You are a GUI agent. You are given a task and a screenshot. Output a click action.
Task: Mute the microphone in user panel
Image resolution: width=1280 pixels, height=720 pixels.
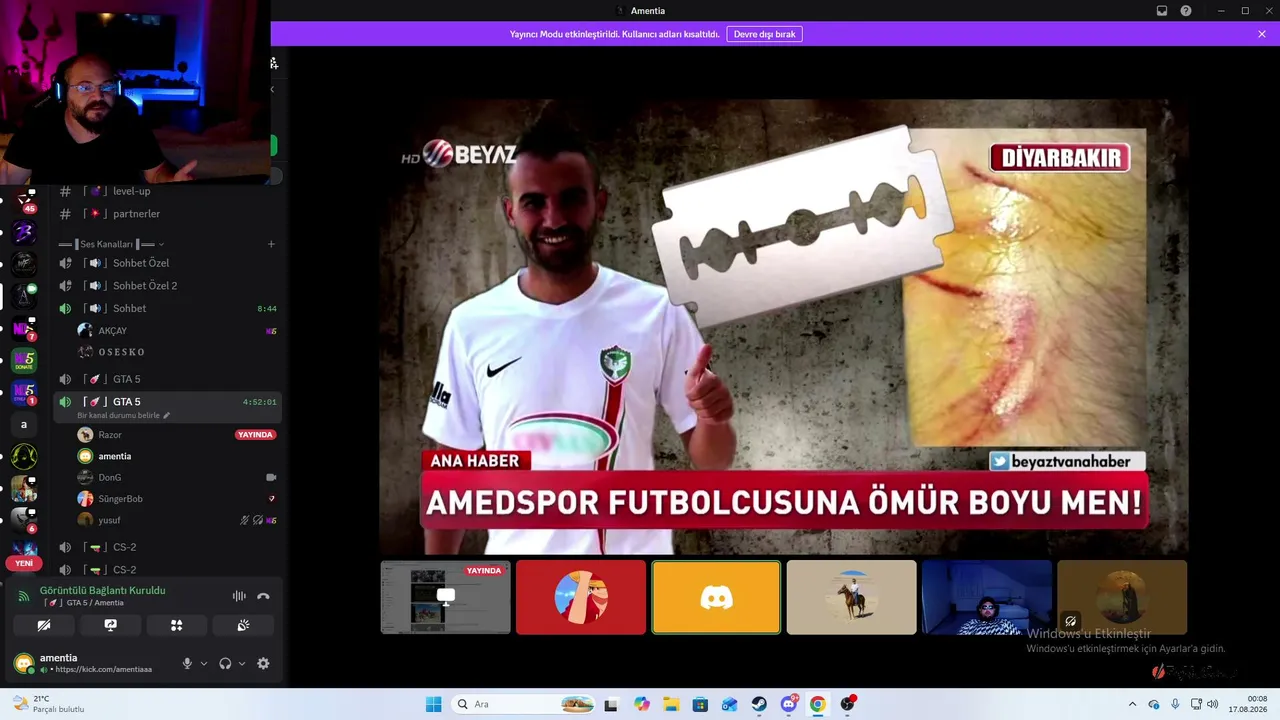point(187,663)
